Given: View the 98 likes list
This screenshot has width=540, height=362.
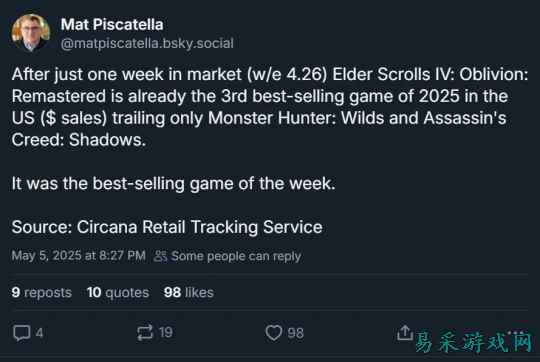Looking at the screenshot, I should click(x=189, y=292).
